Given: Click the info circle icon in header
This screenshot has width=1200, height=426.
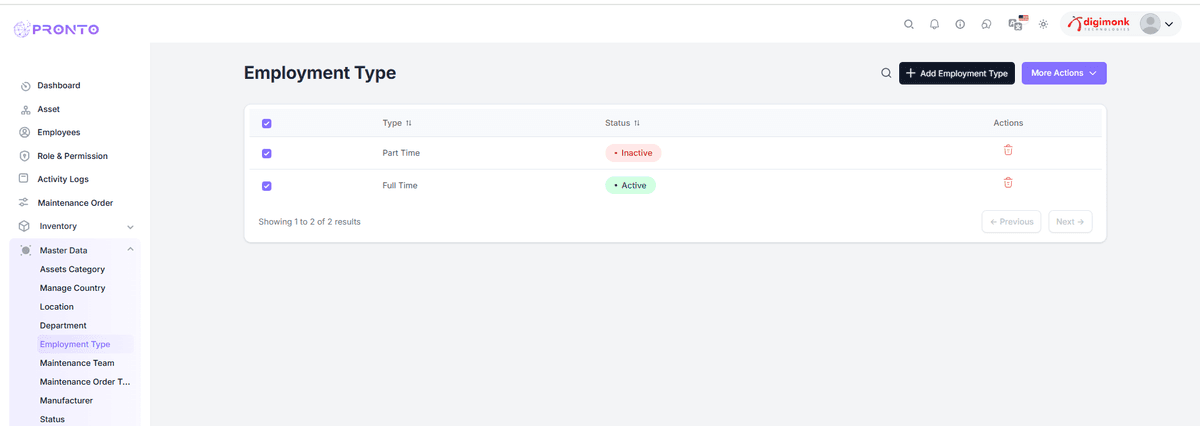Looking at the screenshot, I should click(960, 24).
